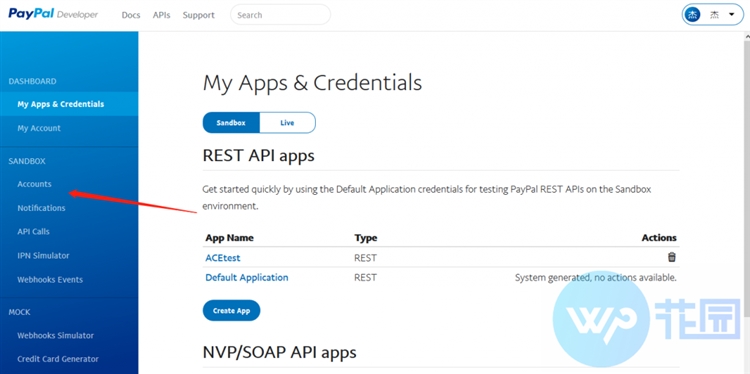
Task: Open the Support menu
Action: point(199,15)
